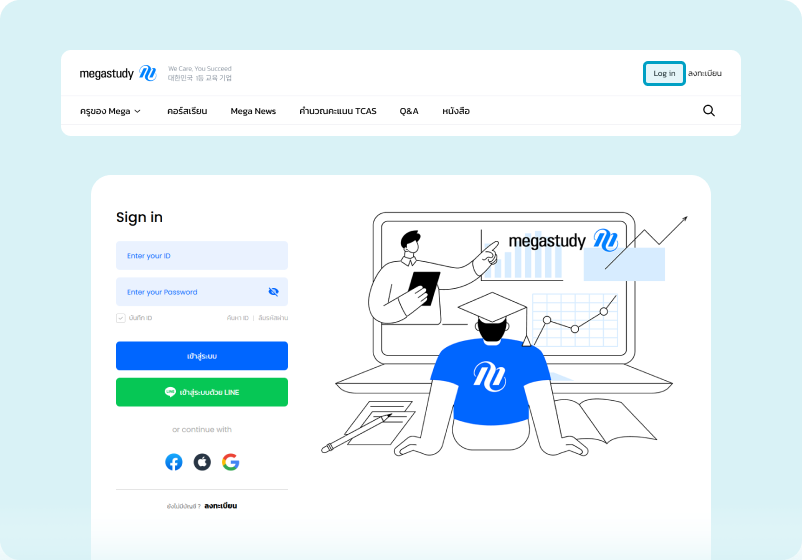Viewport: 802px width, 560px height.
Task: Focus the Enter your ID field
Action: tap(202, 255)
